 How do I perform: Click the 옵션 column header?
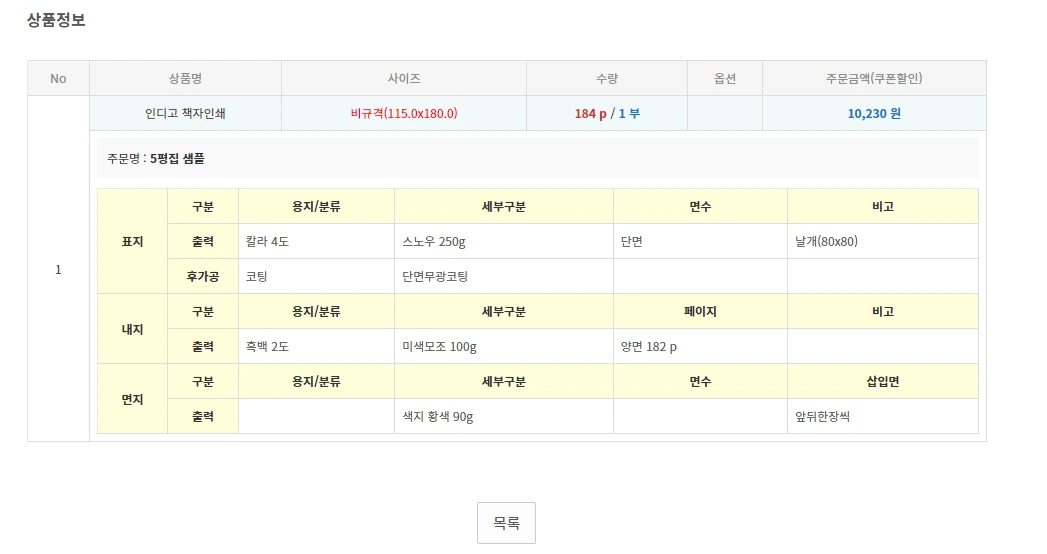coord(724,78)
